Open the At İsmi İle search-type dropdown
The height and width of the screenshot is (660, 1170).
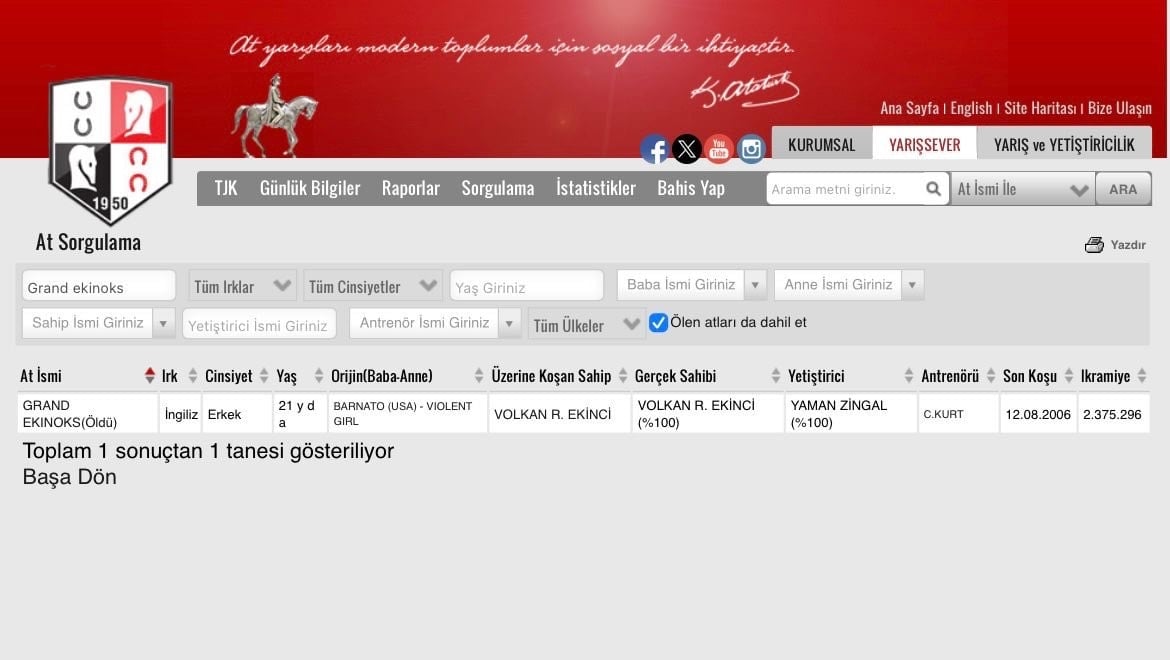(x=1022, y=189)
